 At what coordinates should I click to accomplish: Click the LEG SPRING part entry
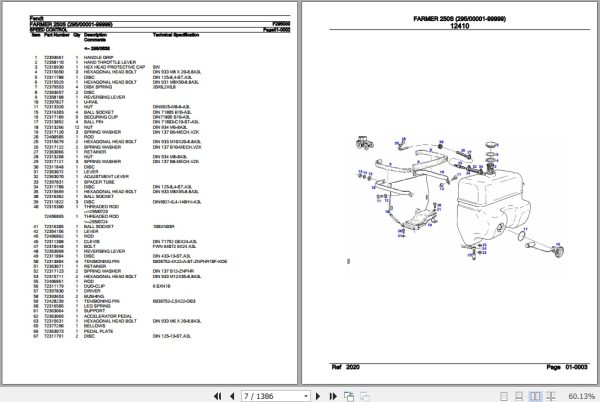97,306
